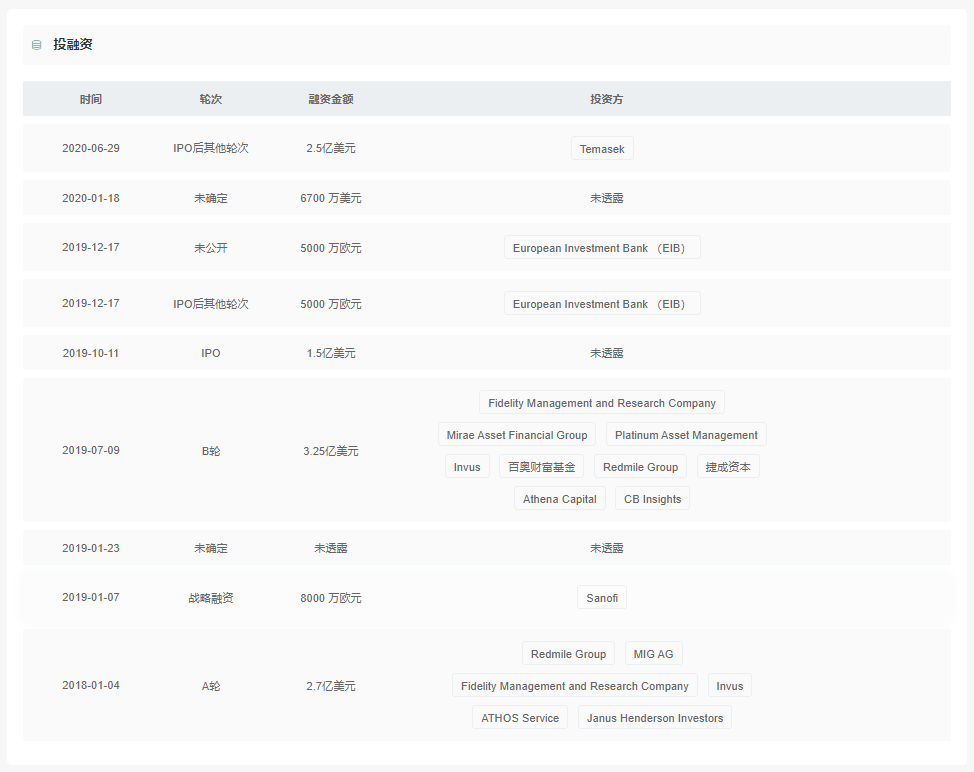Click the 投融资 section icon
This screenshot has width=974, height=772.
click(37, 45)
